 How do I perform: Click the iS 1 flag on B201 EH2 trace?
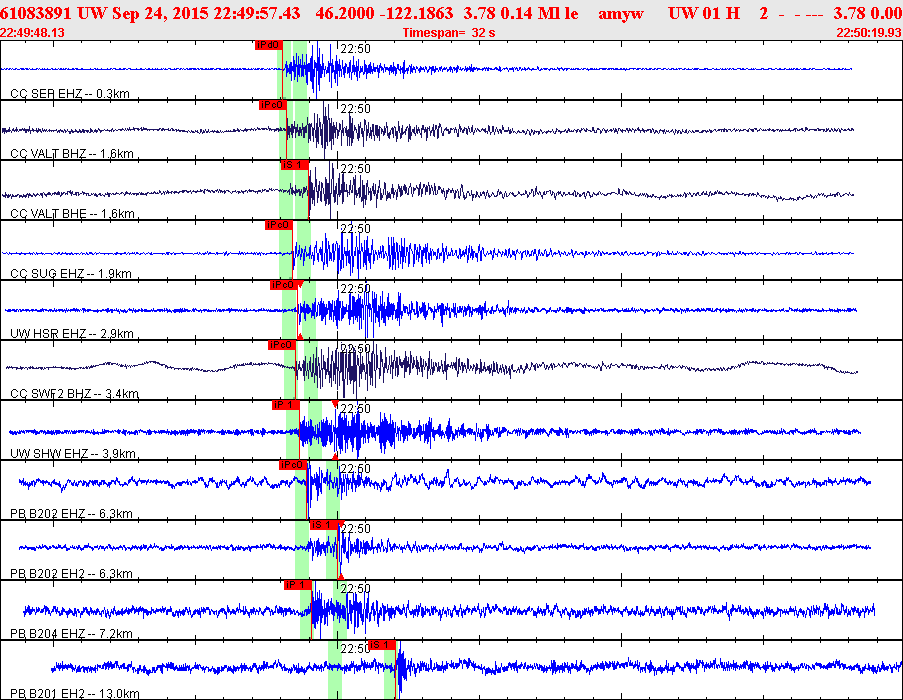pos(382,645)
